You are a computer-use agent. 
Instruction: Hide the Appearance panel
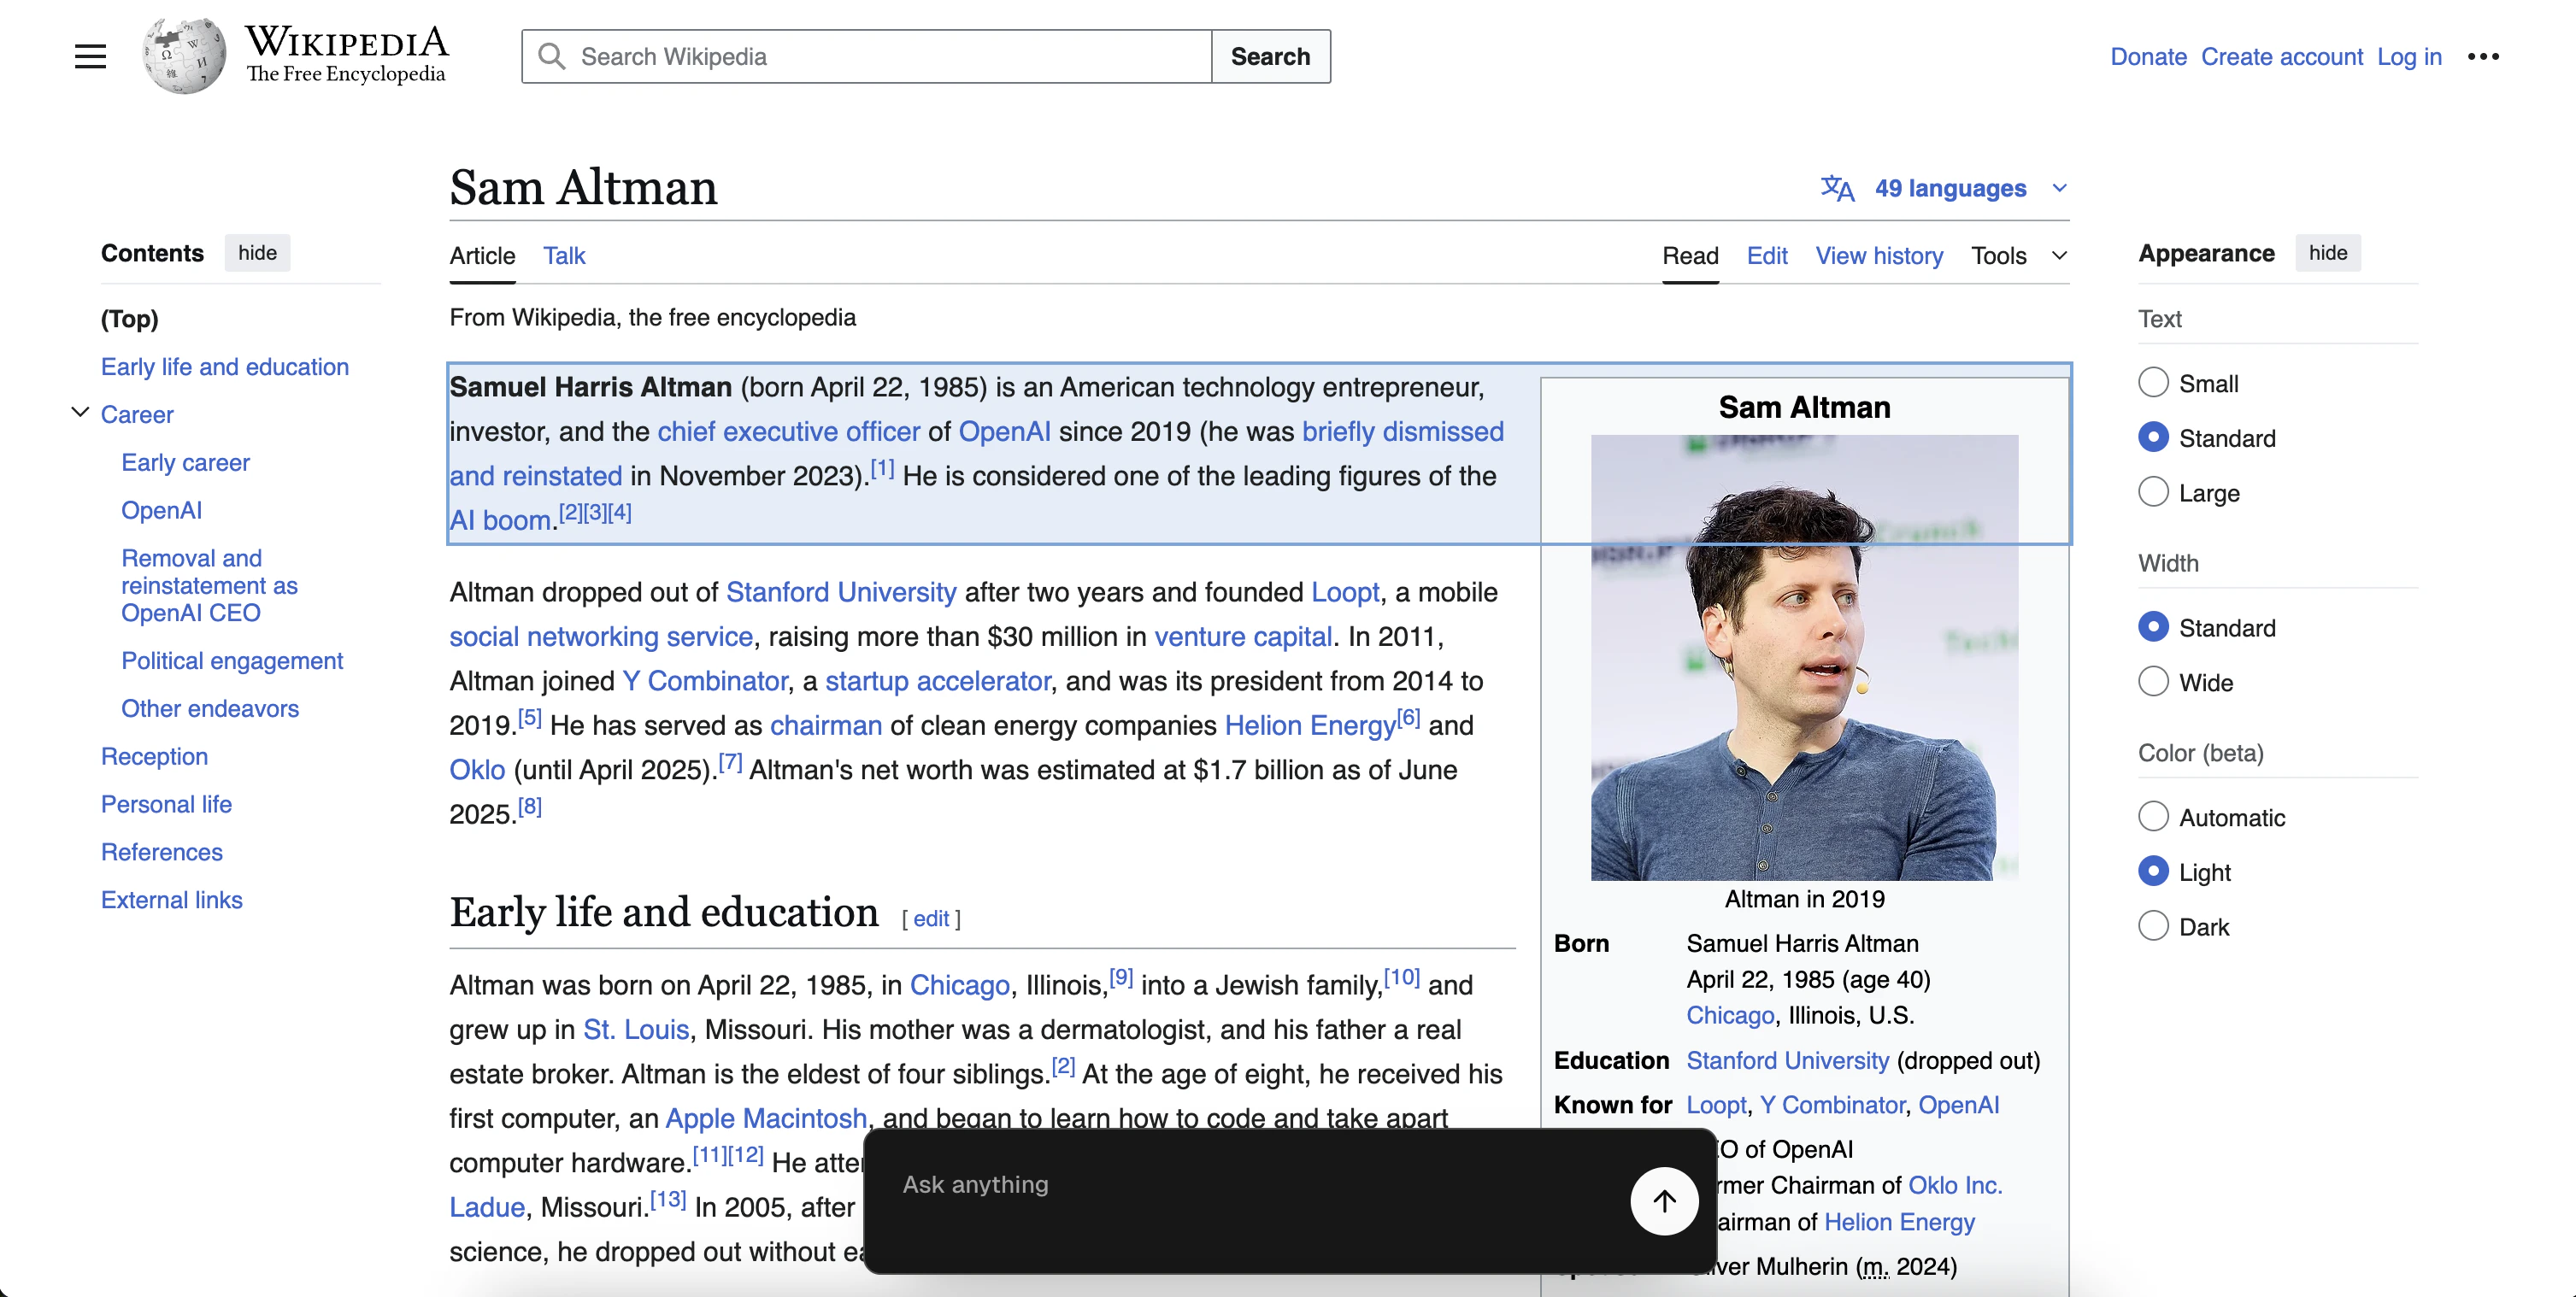point(2328,253)
